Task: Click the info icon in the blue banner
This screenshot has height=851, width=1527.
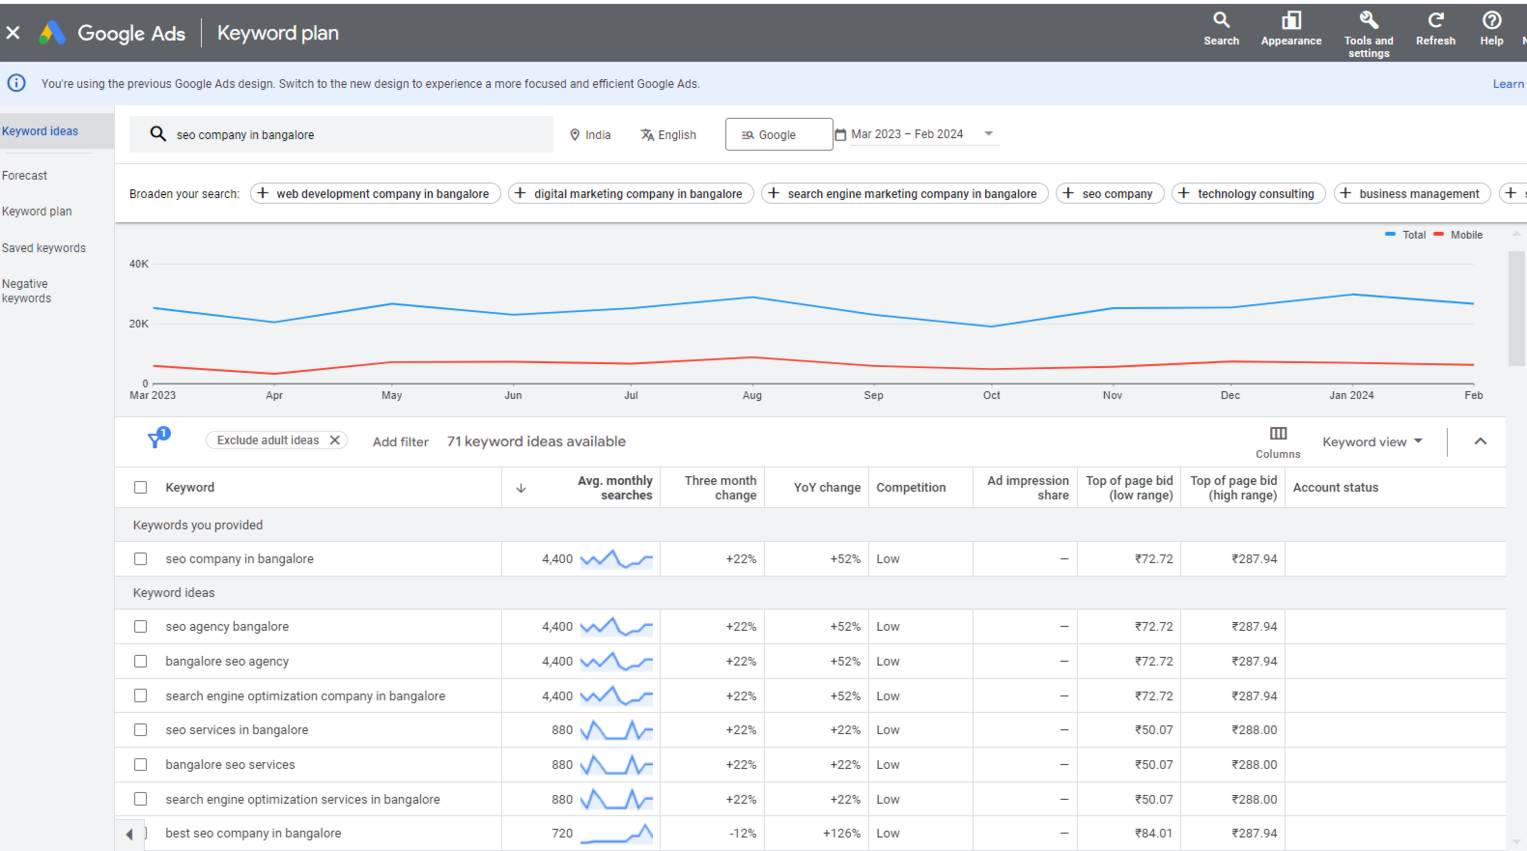Action: tap(17, 84)
